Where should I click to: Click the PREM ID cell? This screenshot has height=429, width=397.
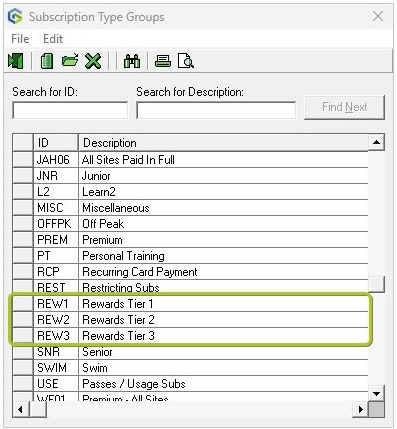click(x=56, y=240)
